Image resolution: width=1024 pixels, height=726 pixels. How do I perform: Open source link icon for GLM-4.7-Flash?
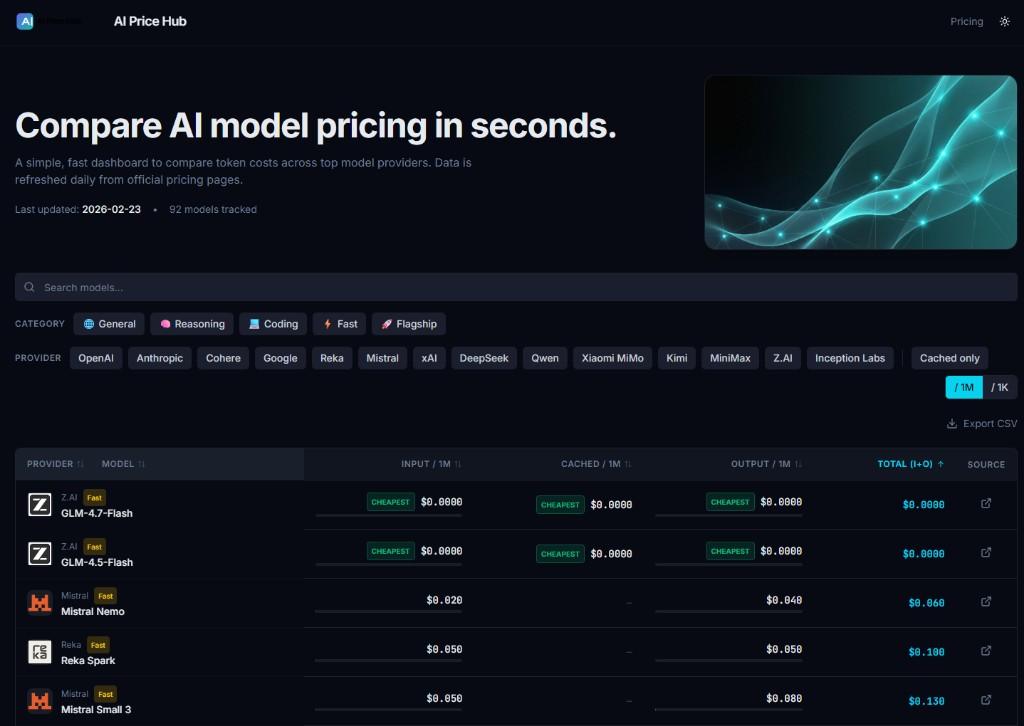click(986, 504)
